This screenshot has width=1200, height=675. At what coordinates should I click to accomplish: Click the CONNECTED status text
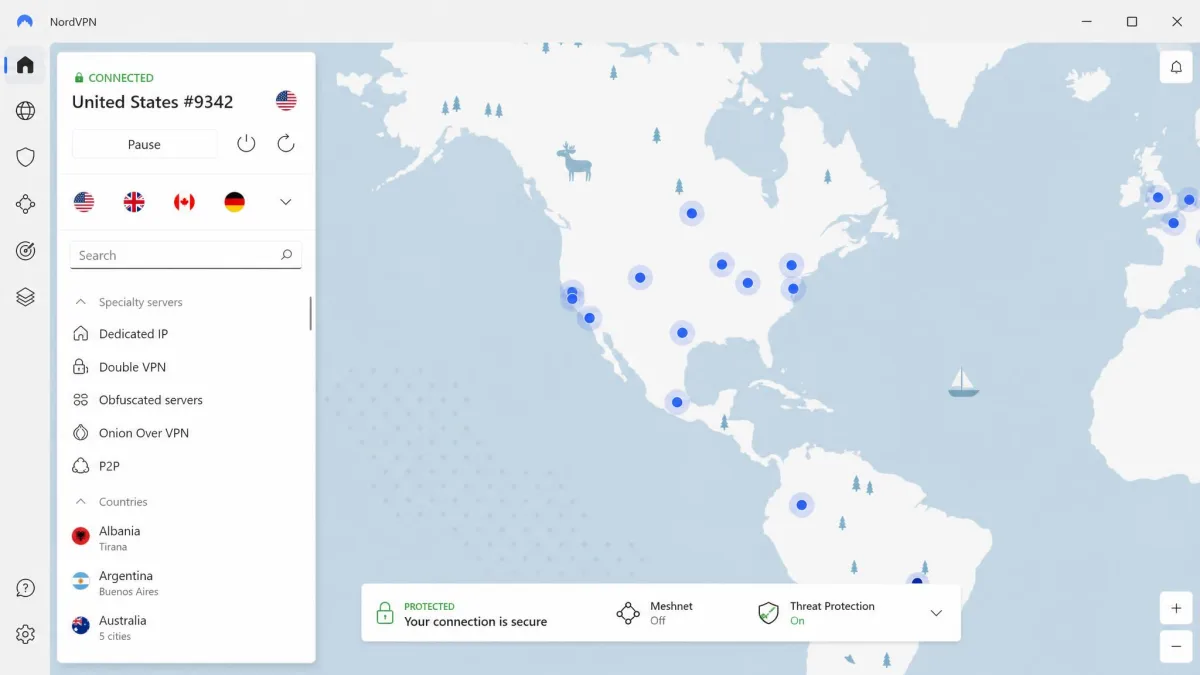coord(121,78)
